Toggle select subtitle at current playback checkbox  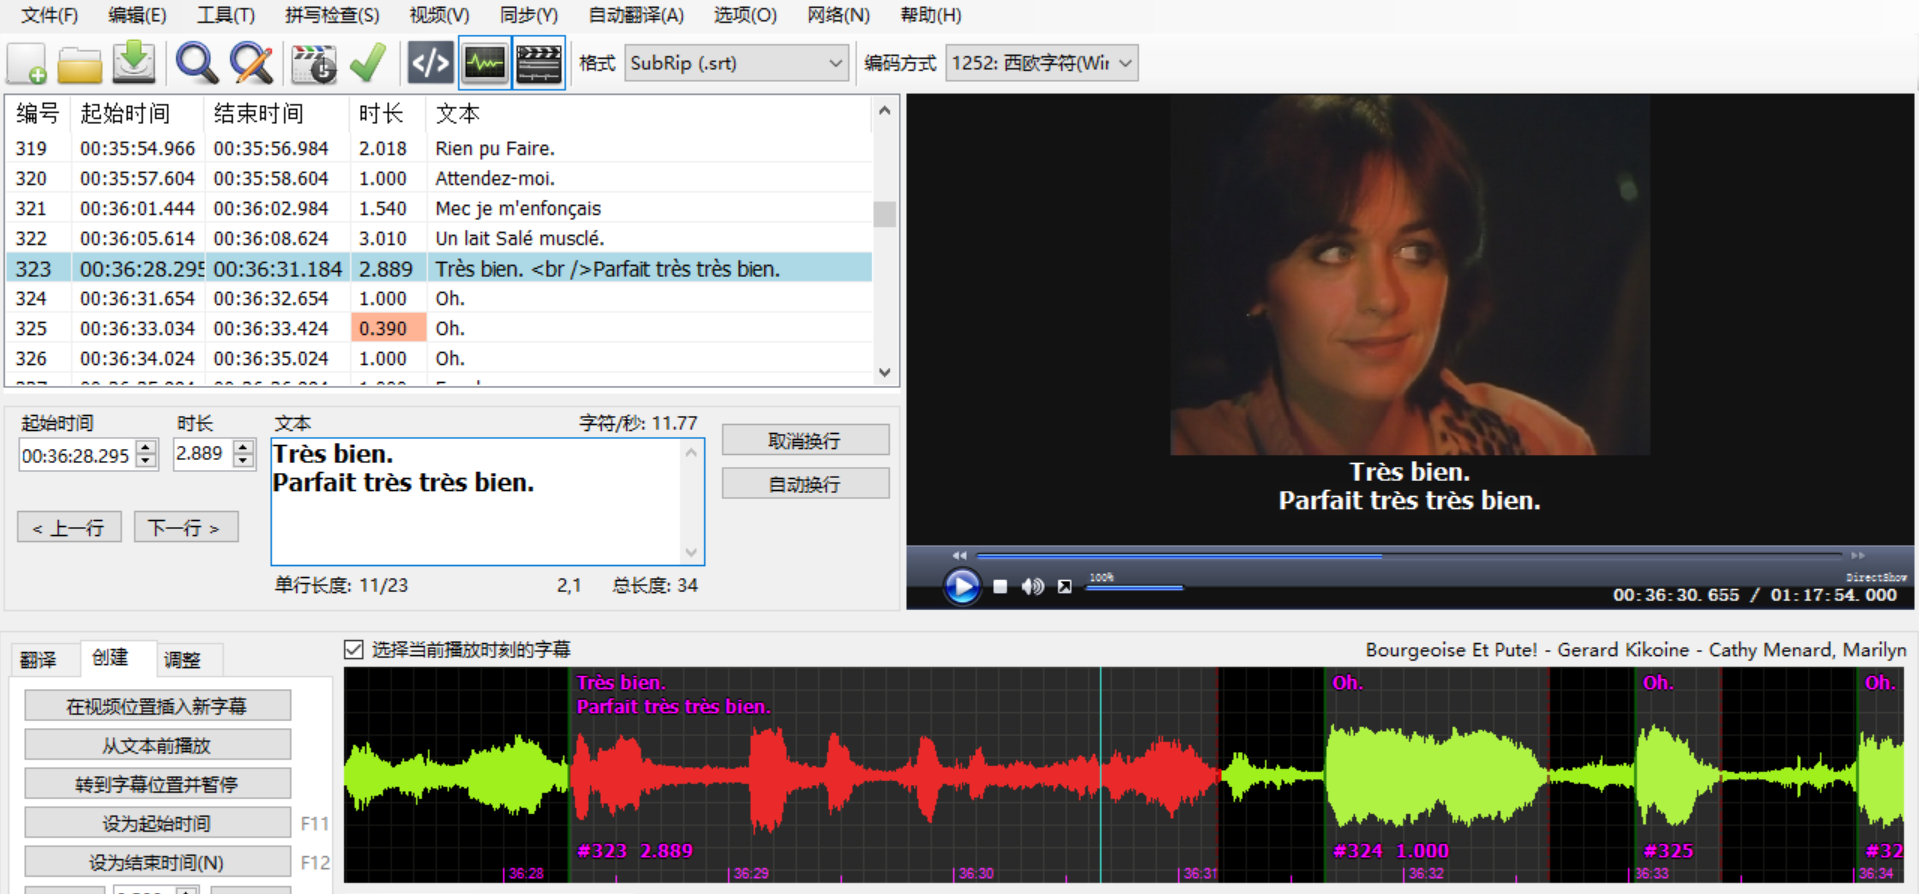point(354,649)
